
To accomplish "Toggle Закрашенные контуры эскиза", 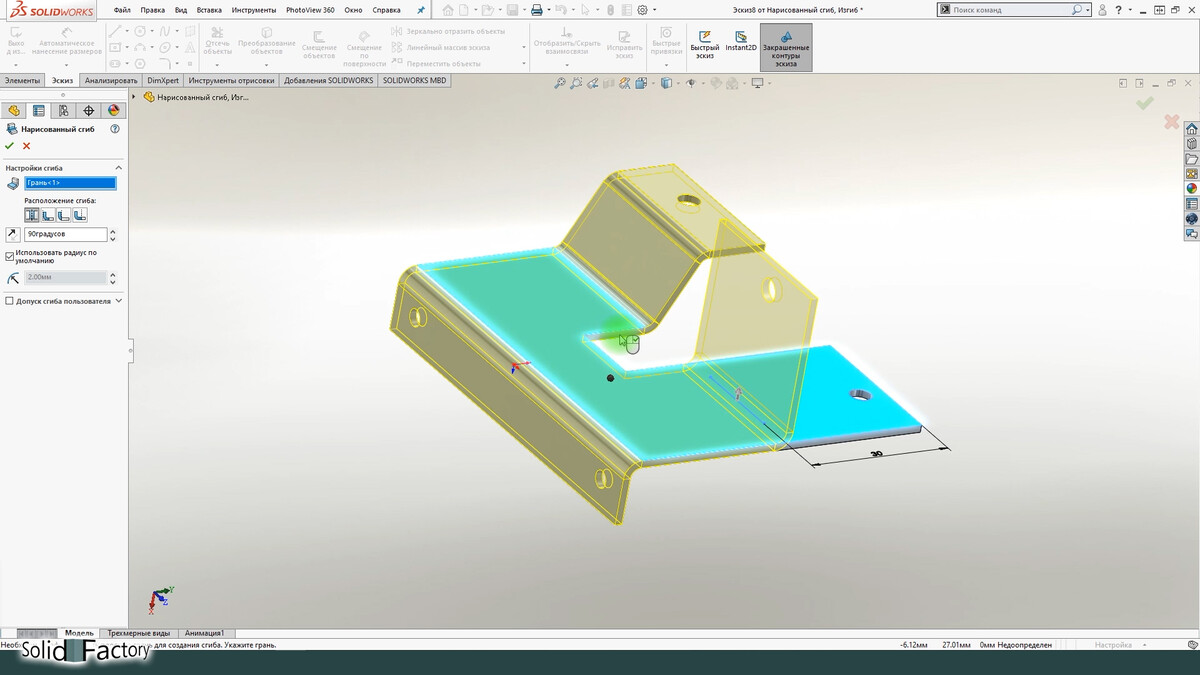I will 786,47.
